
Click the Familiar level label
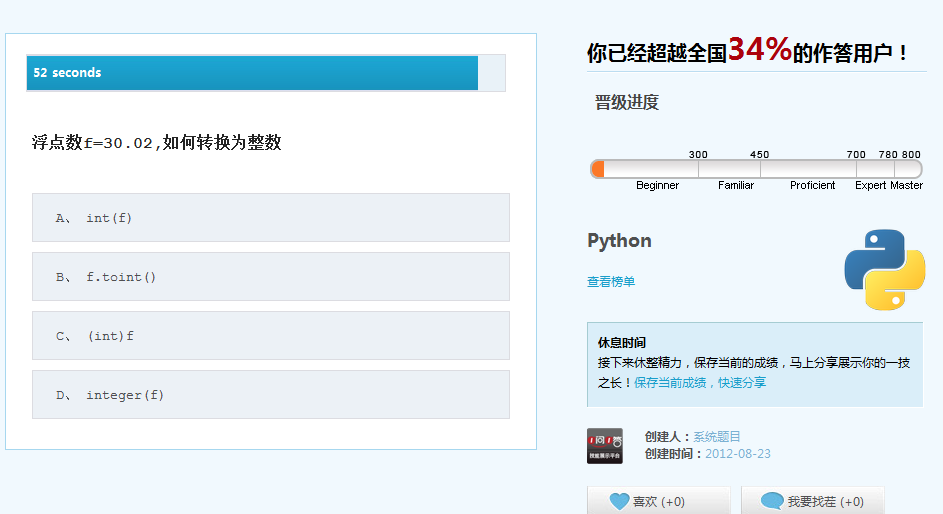[x=736, y=185]
